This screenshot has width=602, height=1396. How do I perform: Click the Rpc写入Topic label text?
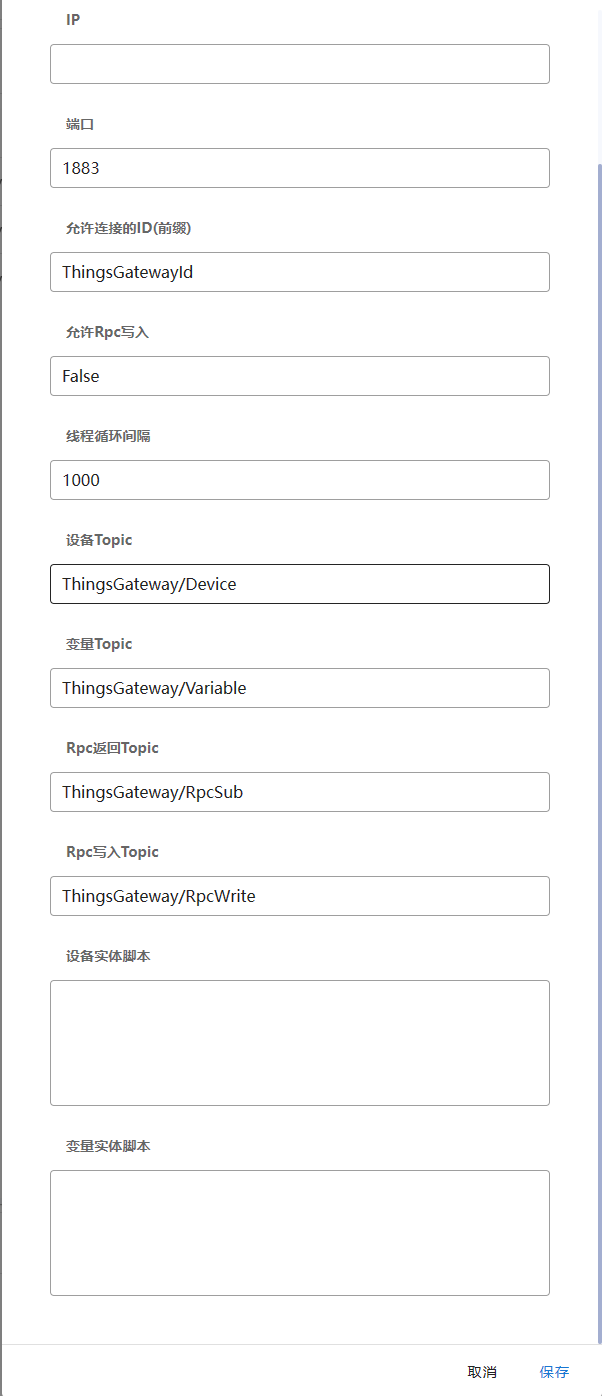(112, 852)
